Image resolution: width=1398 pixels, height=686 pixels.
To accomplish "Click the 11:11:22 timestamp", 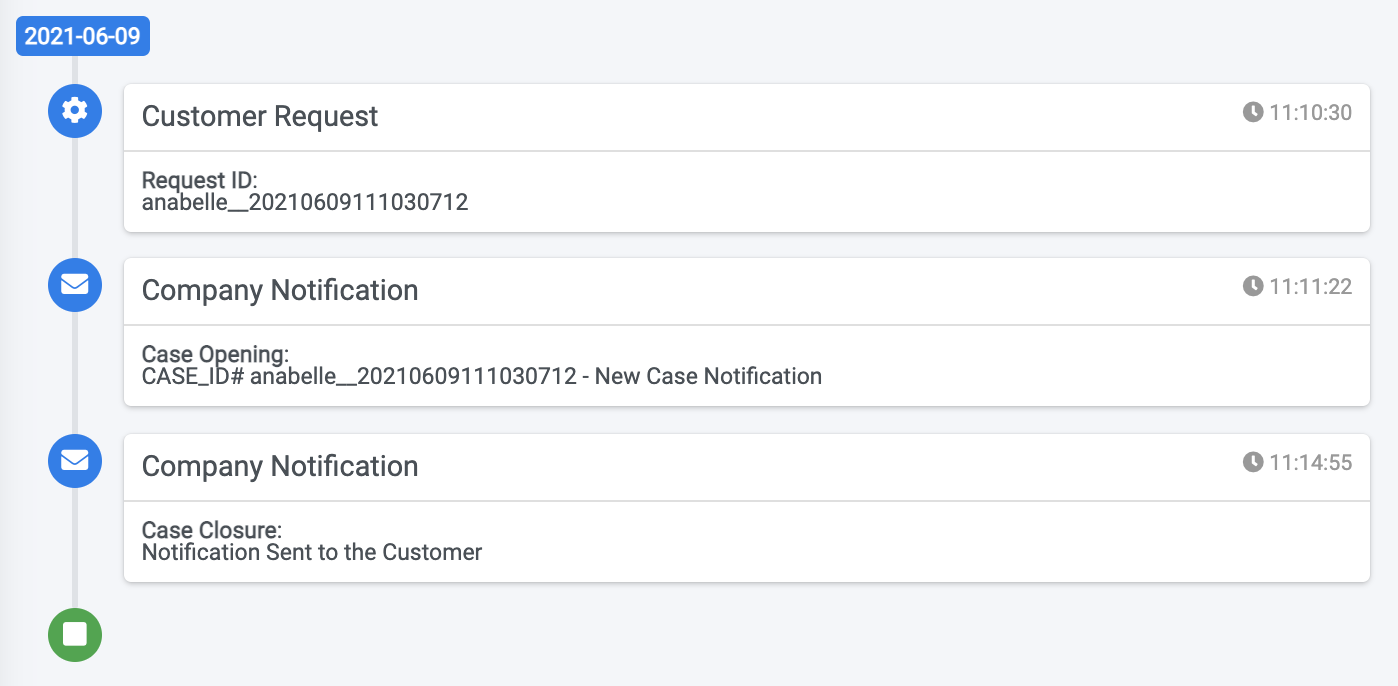I will 1310,287.
